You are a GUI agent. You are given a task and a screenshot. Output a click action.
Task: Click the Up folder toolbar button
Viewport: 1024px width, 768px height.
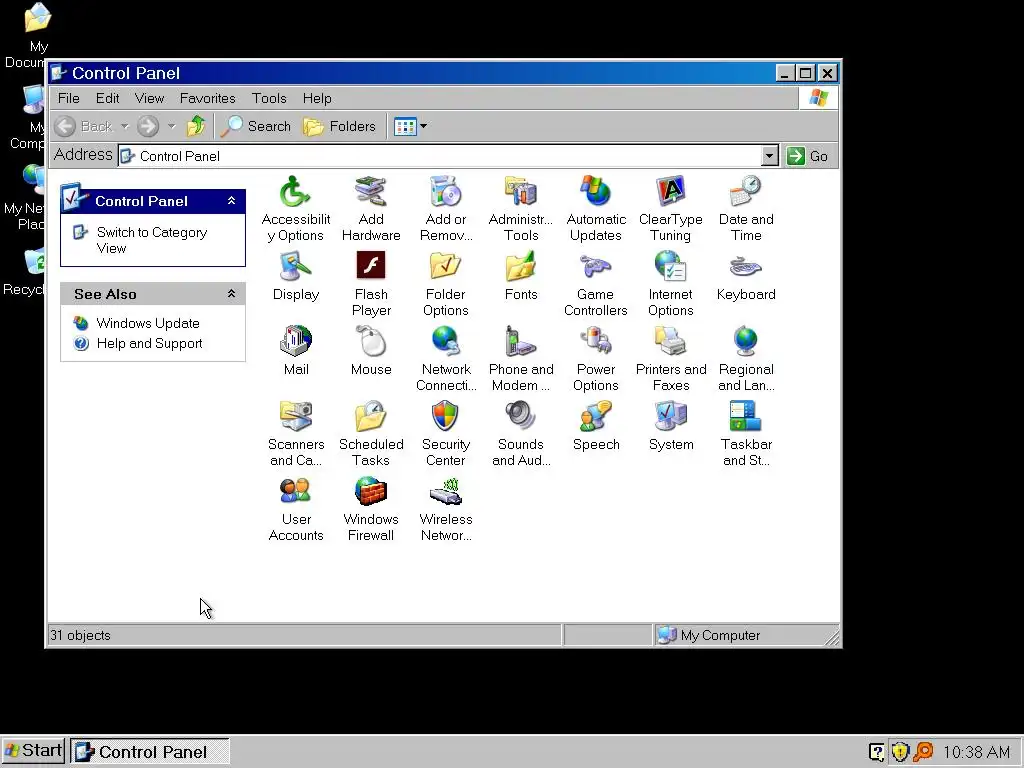pyautogui.click(x=195, y=126)
